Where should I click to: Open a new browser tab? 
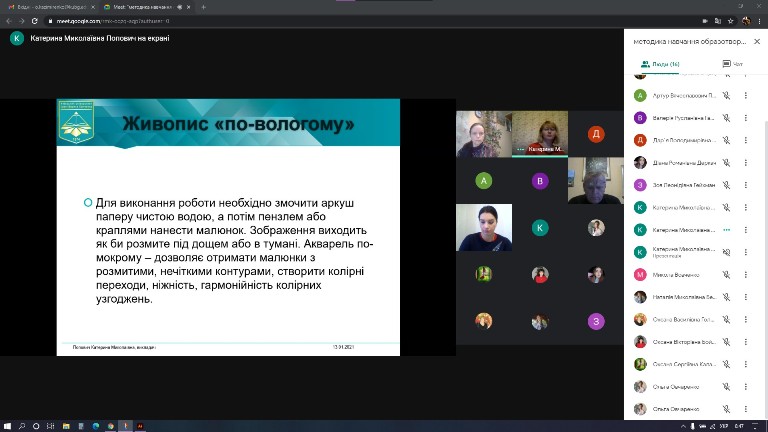[x=203, y=7]
